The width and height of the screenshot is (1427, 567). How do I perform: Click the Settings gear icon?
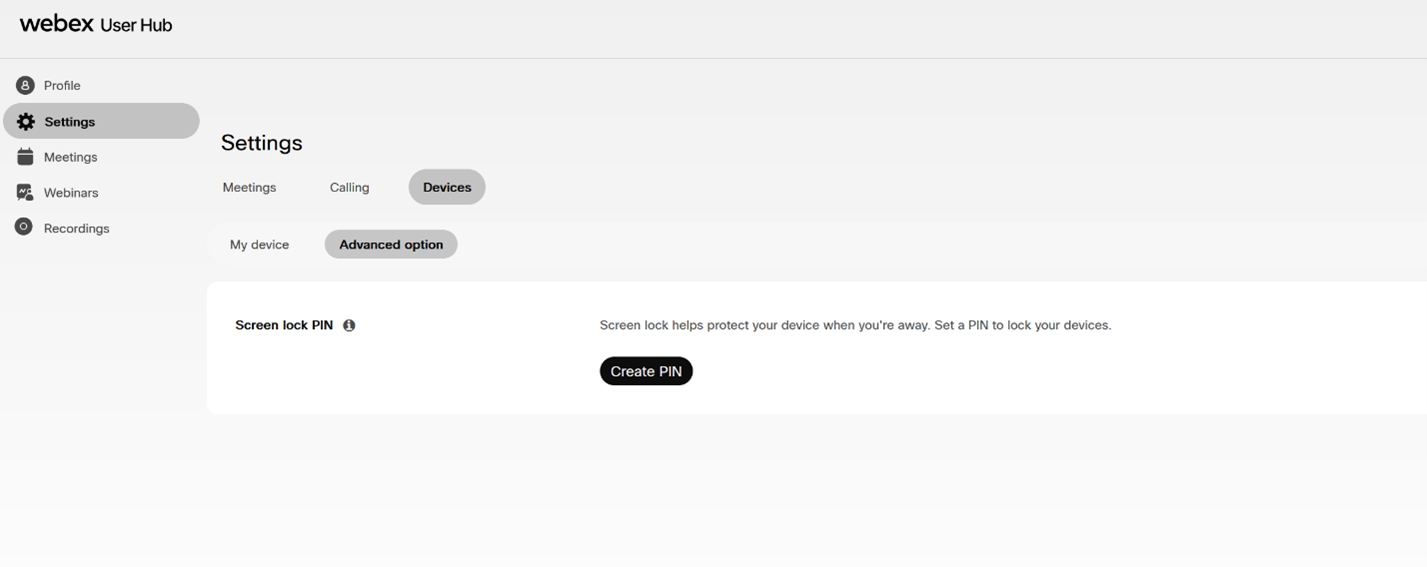coord(25,121)
